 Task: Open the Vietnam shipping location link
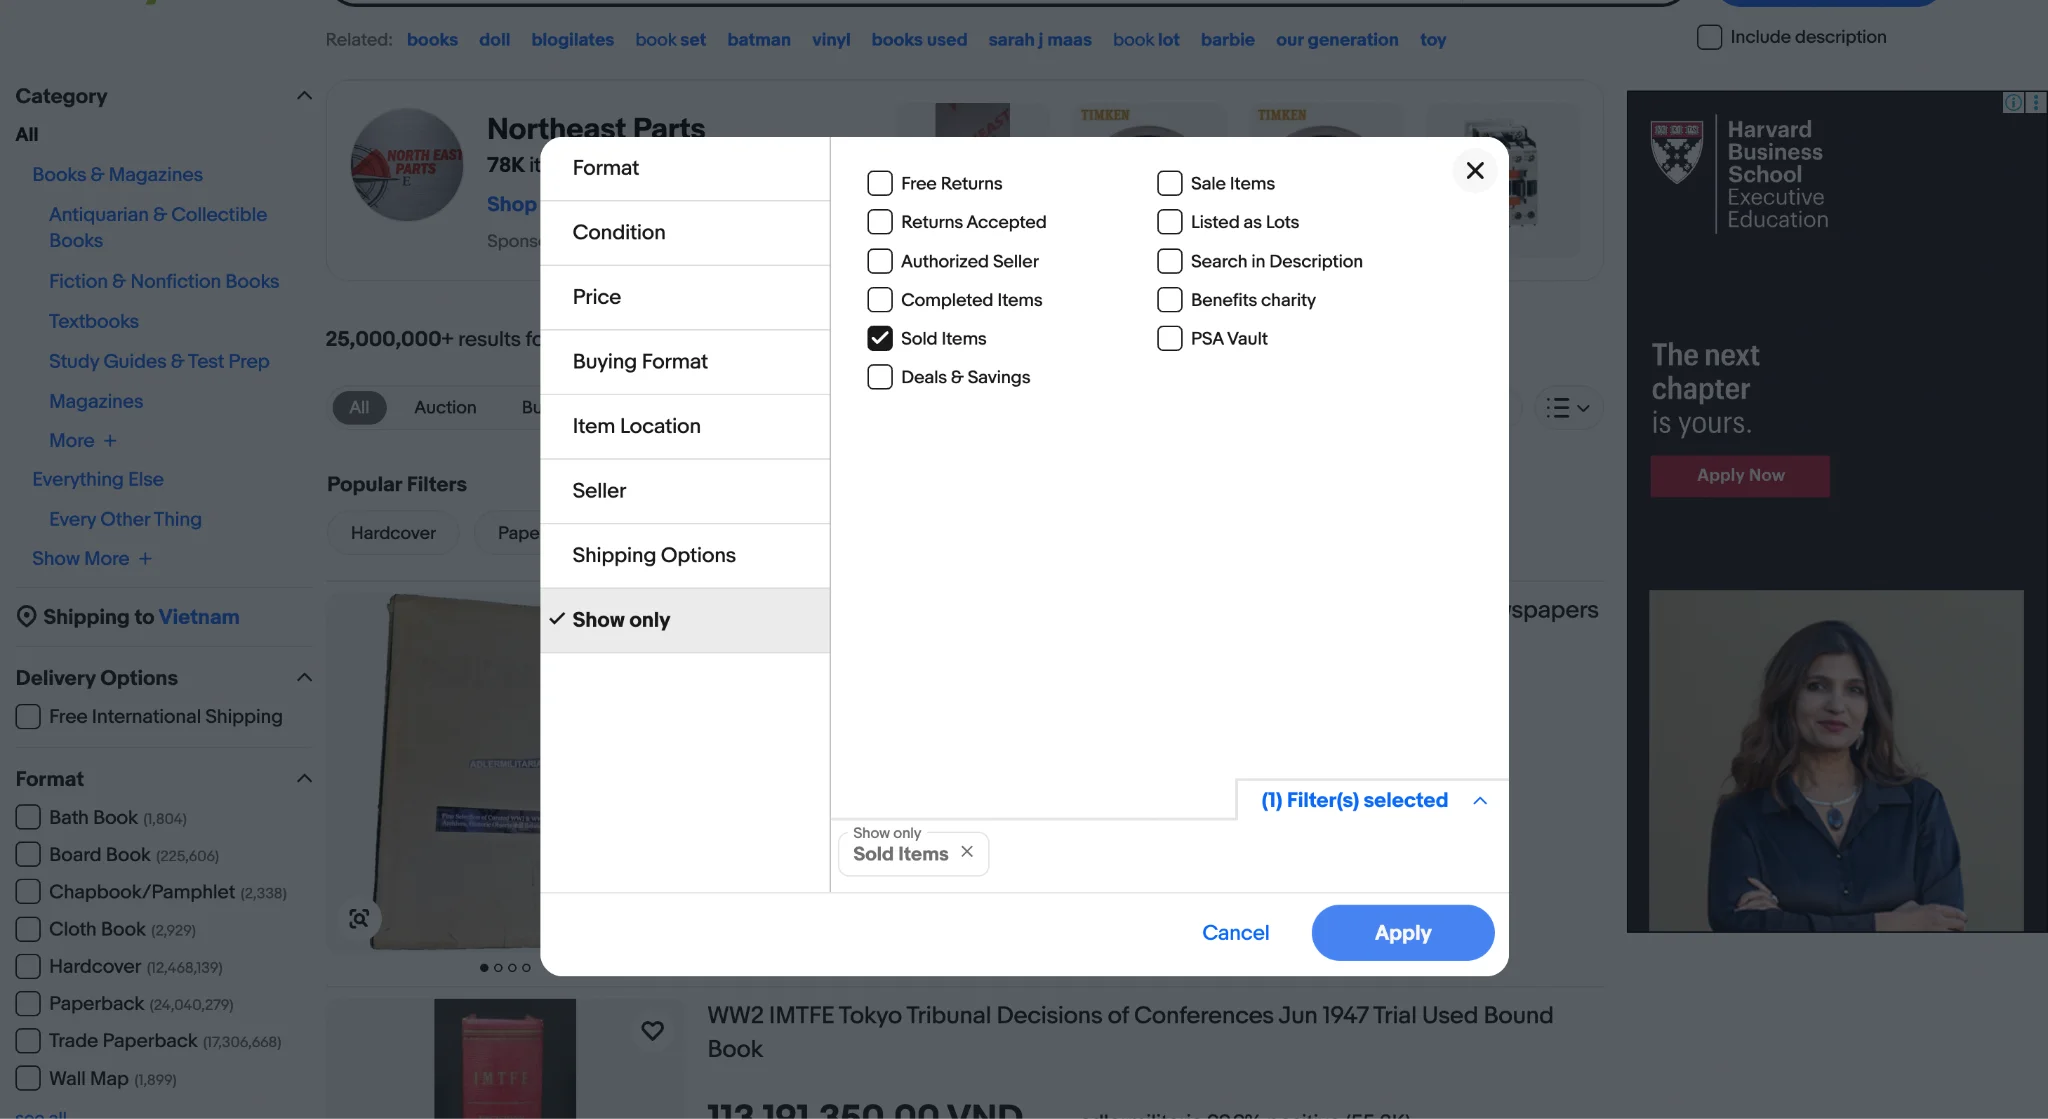[x=199, y=617]
